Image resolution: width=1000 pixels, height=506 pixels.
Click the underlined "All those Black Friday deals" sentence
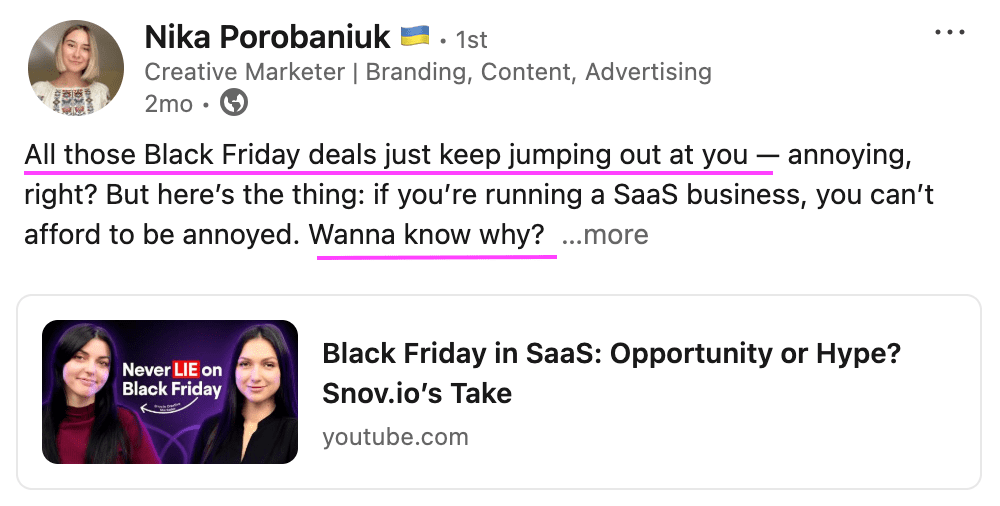386,156
